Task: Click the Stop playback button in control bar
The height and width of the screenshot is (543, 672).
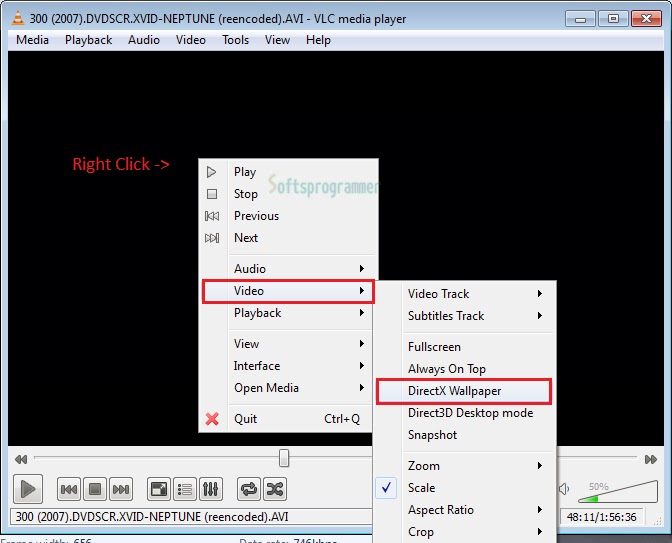Action: [95, 489]
